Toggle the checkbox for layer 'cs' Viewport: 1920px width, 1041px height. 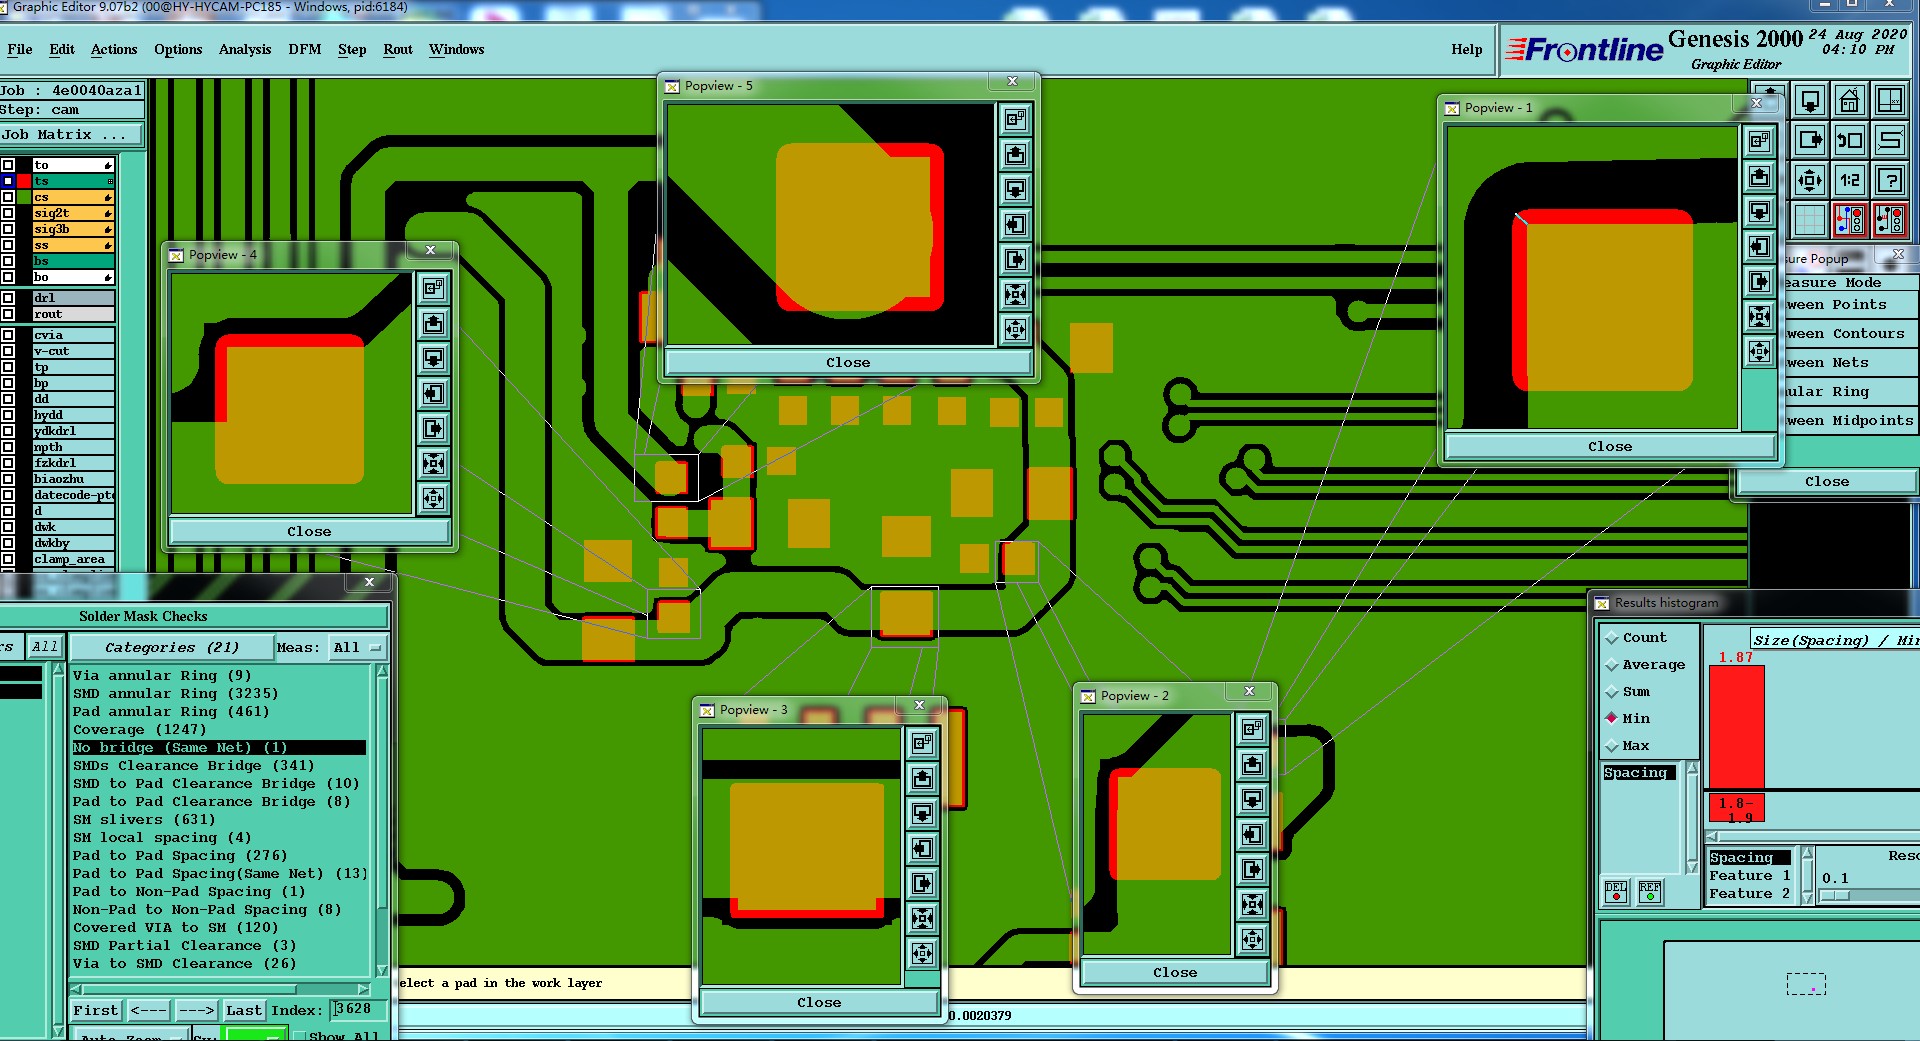point(8,197)
